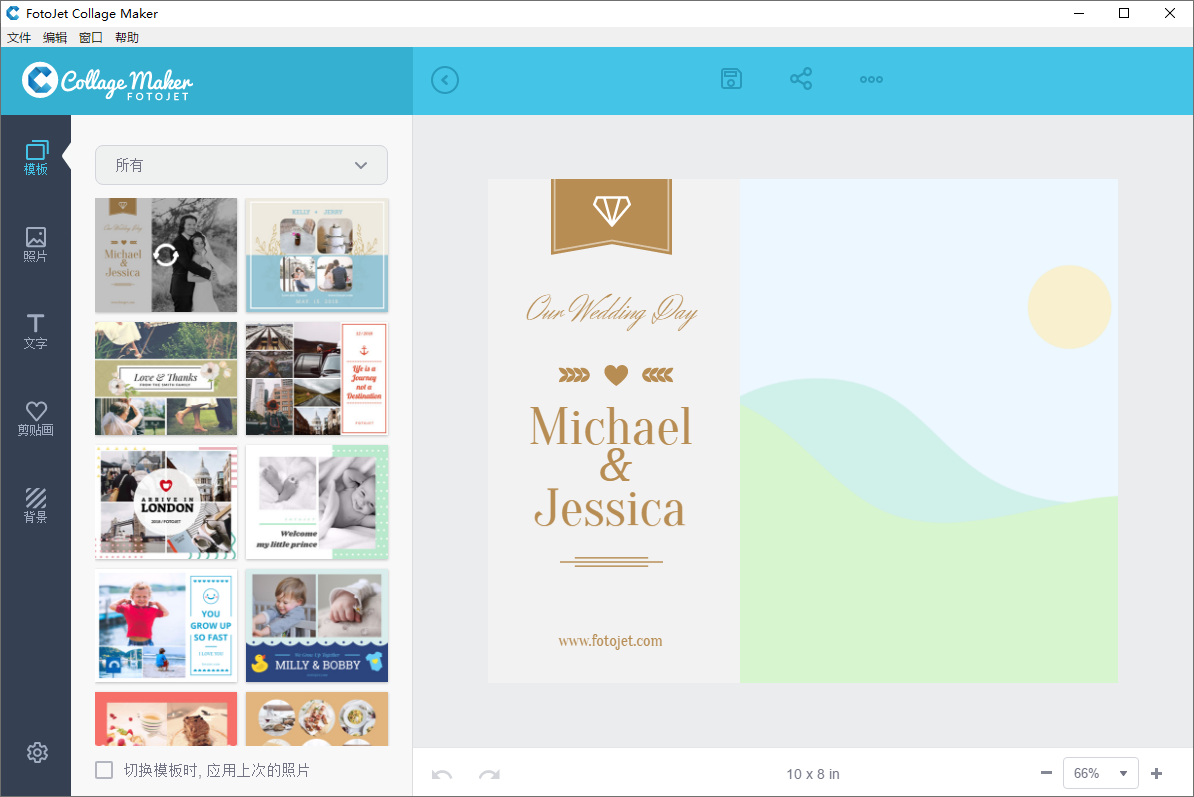Select the 文字 (Text) sidebar tool
Image resolution: width=1194 pixels, height=797 pixels.
[x=36, y=331]
